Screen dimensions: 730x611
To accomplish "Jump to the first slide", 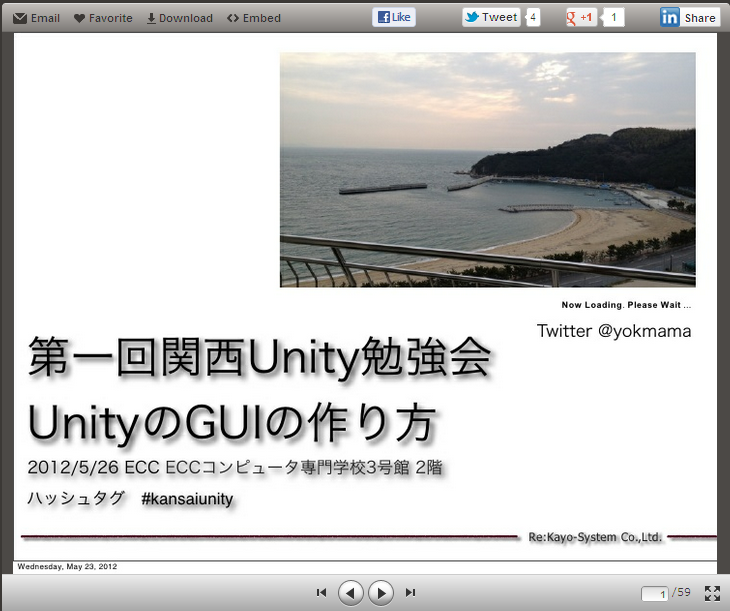I will (x=321, y=592).
